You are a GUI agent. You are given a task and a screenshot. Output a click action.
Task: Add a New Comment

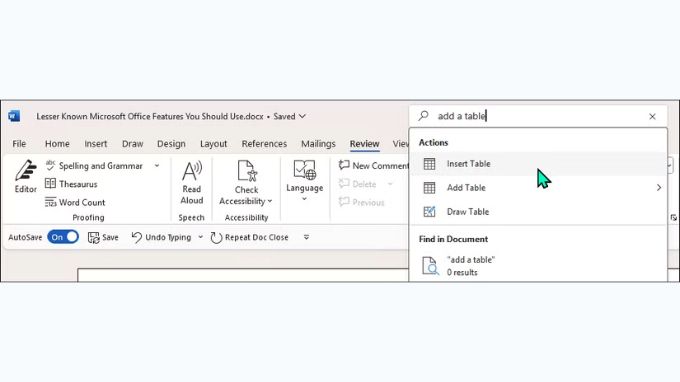(x=374, y=165)
